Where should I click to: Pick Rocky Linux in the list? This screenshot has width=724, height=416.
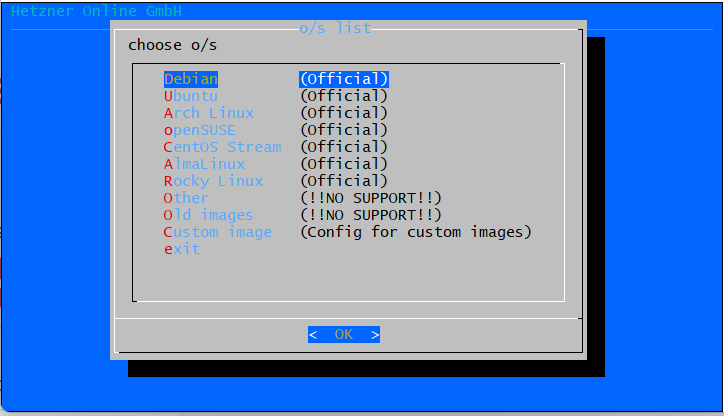(213, 181)
